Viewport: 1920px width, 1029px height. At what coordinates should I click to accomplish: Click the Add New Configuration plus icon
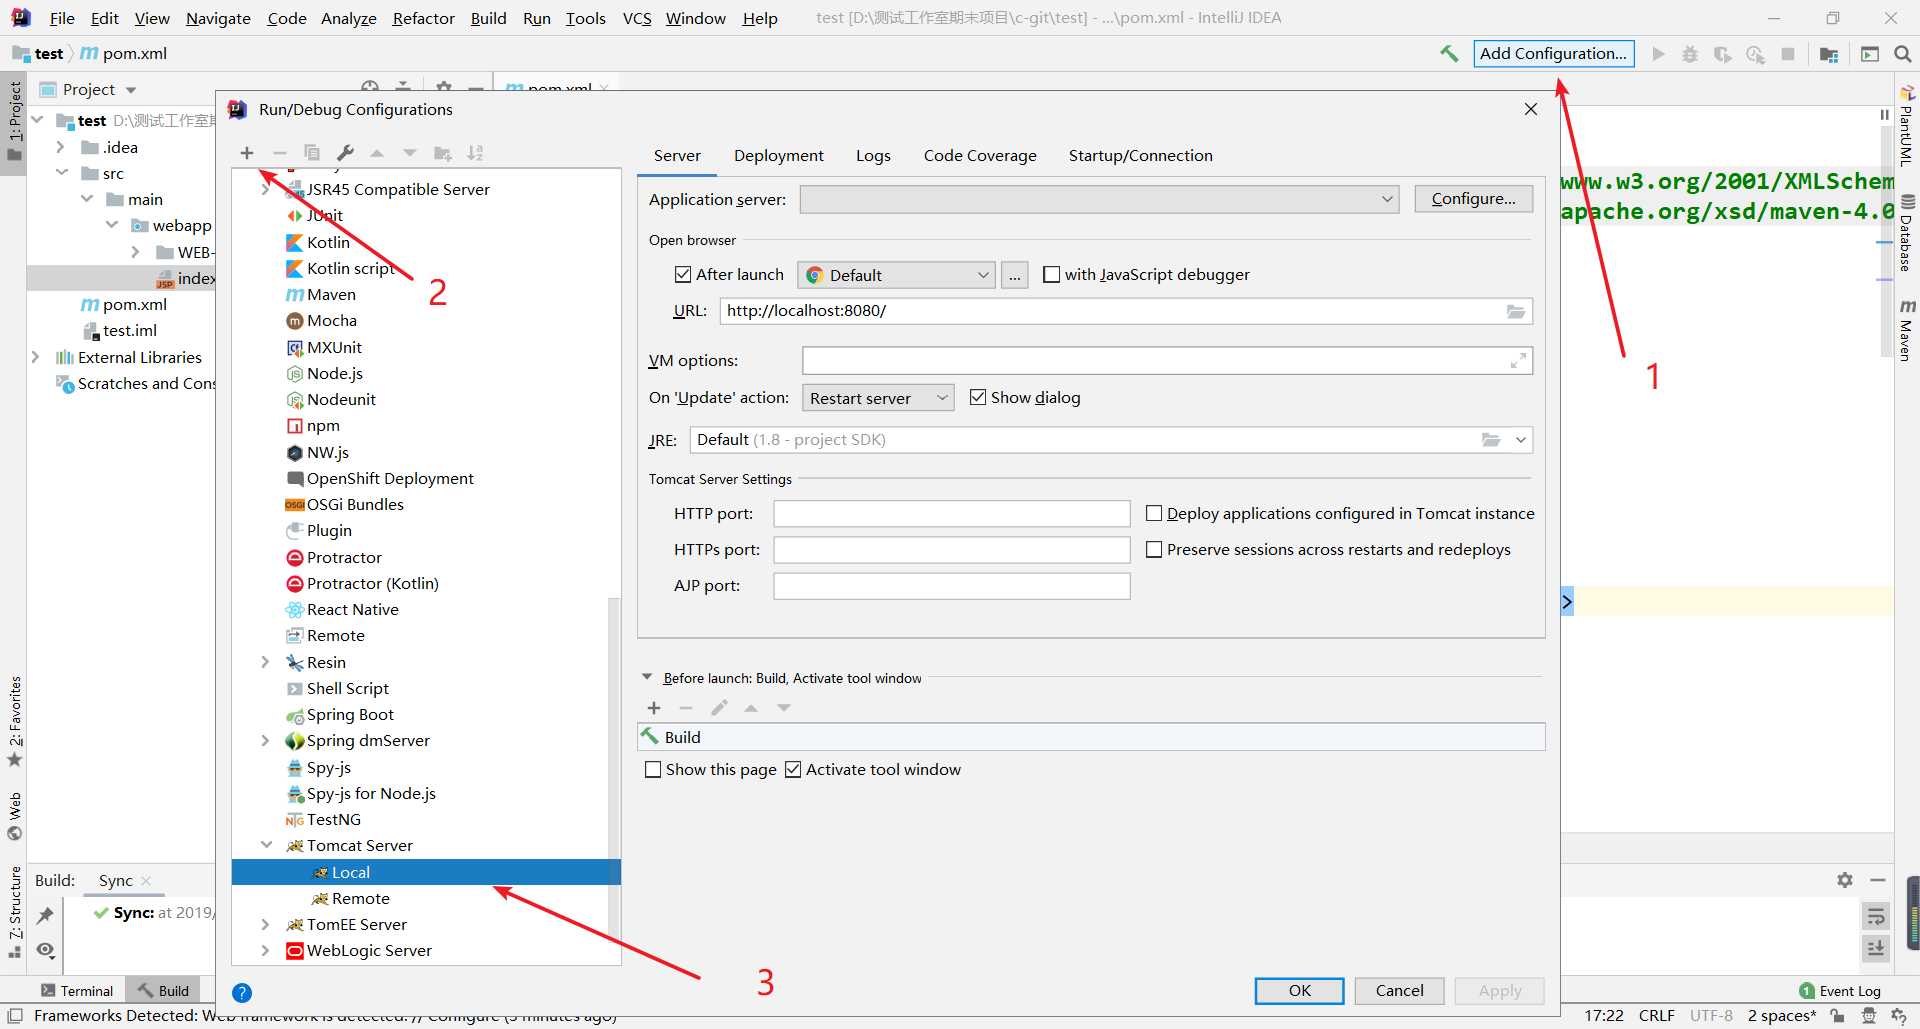coord(247,153)
